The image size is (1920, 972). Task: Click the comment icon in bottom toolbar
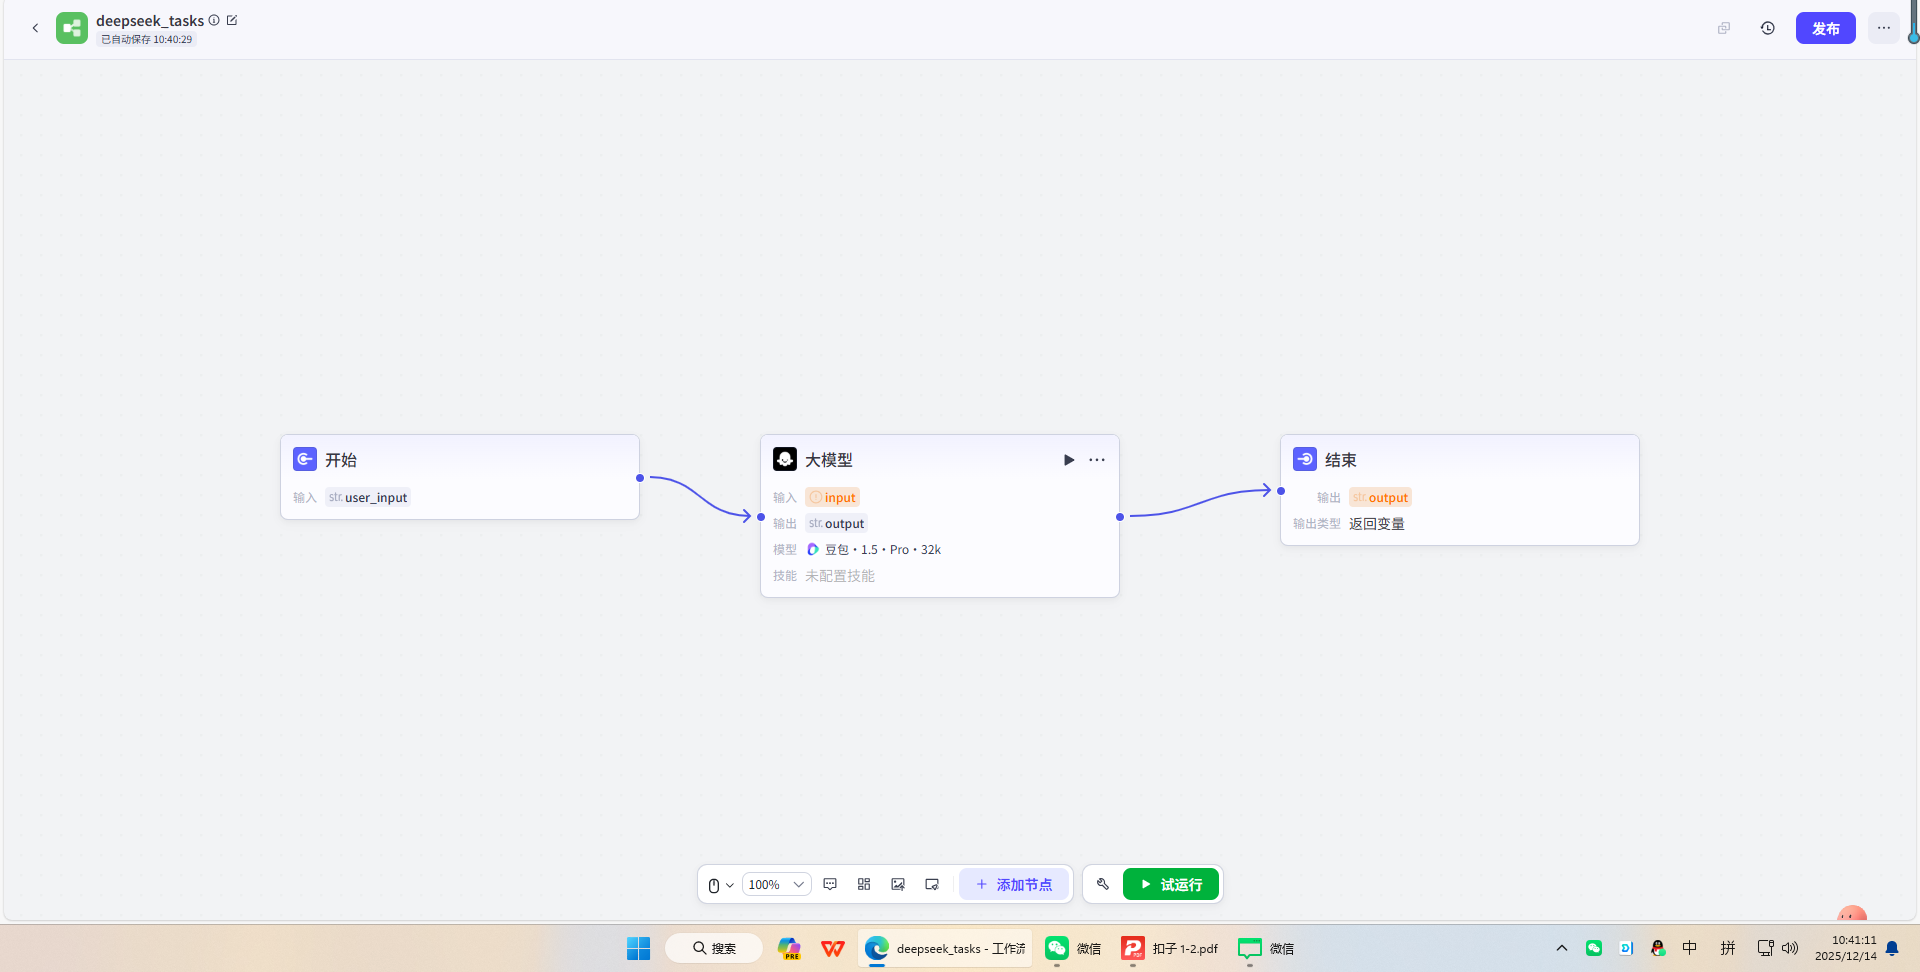click(830, 884)
